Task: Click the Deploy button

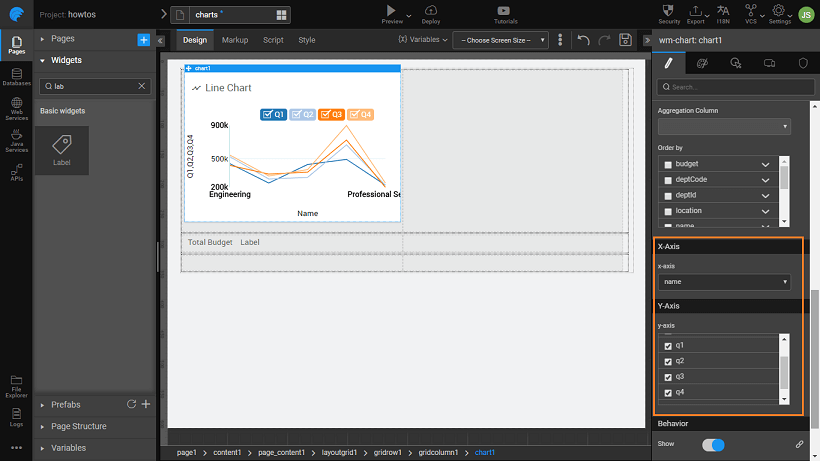Action: [431, 13]
